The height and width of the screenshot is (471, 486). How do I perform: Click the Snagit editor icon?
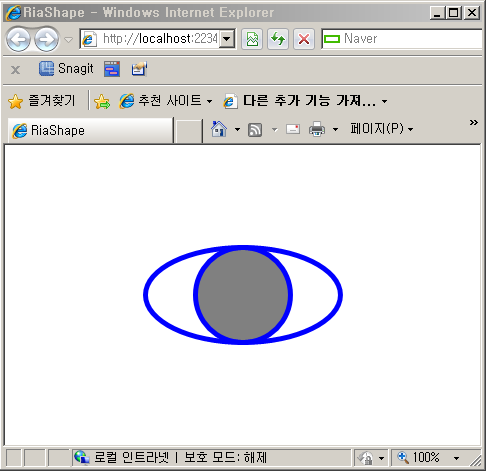[x=139, y=69]
